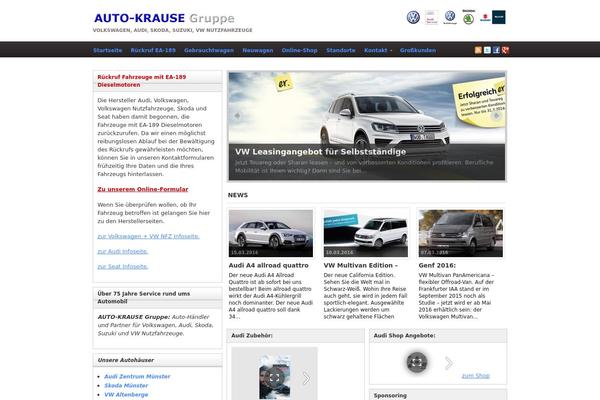Open Neuwagen menu item
600x400 pixels.
coord(258,50)
